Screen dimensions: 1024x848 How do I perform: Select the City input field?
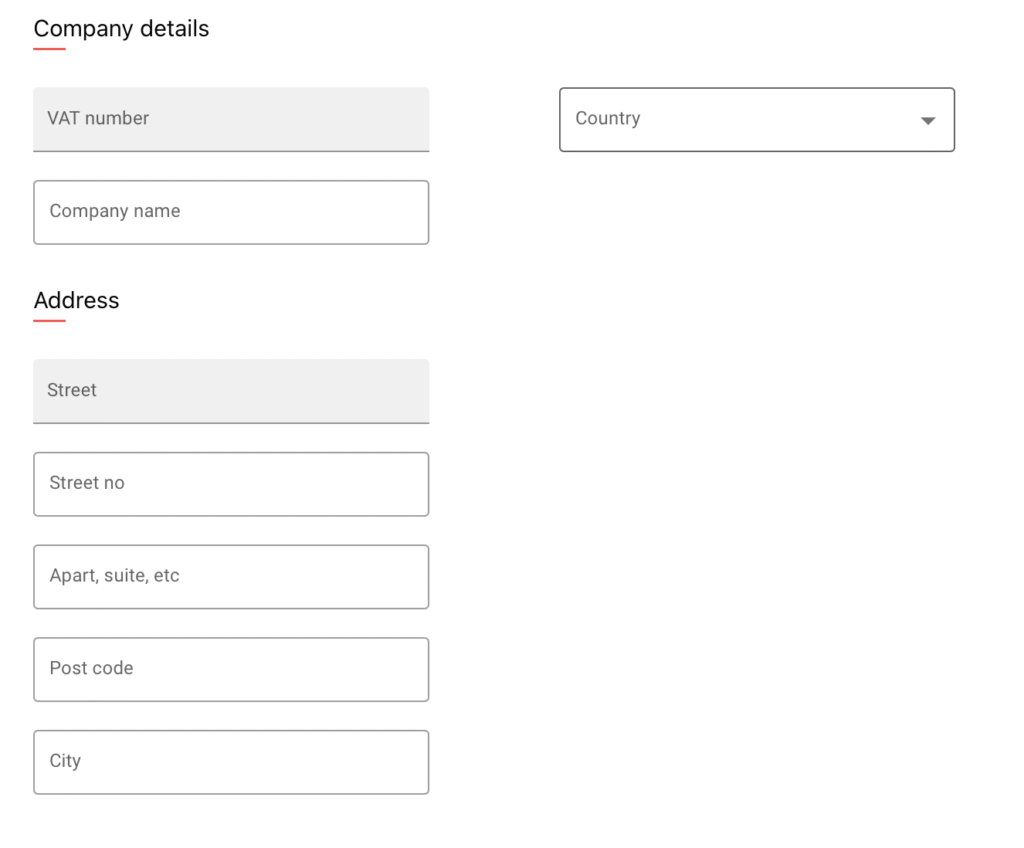point(231,762)
